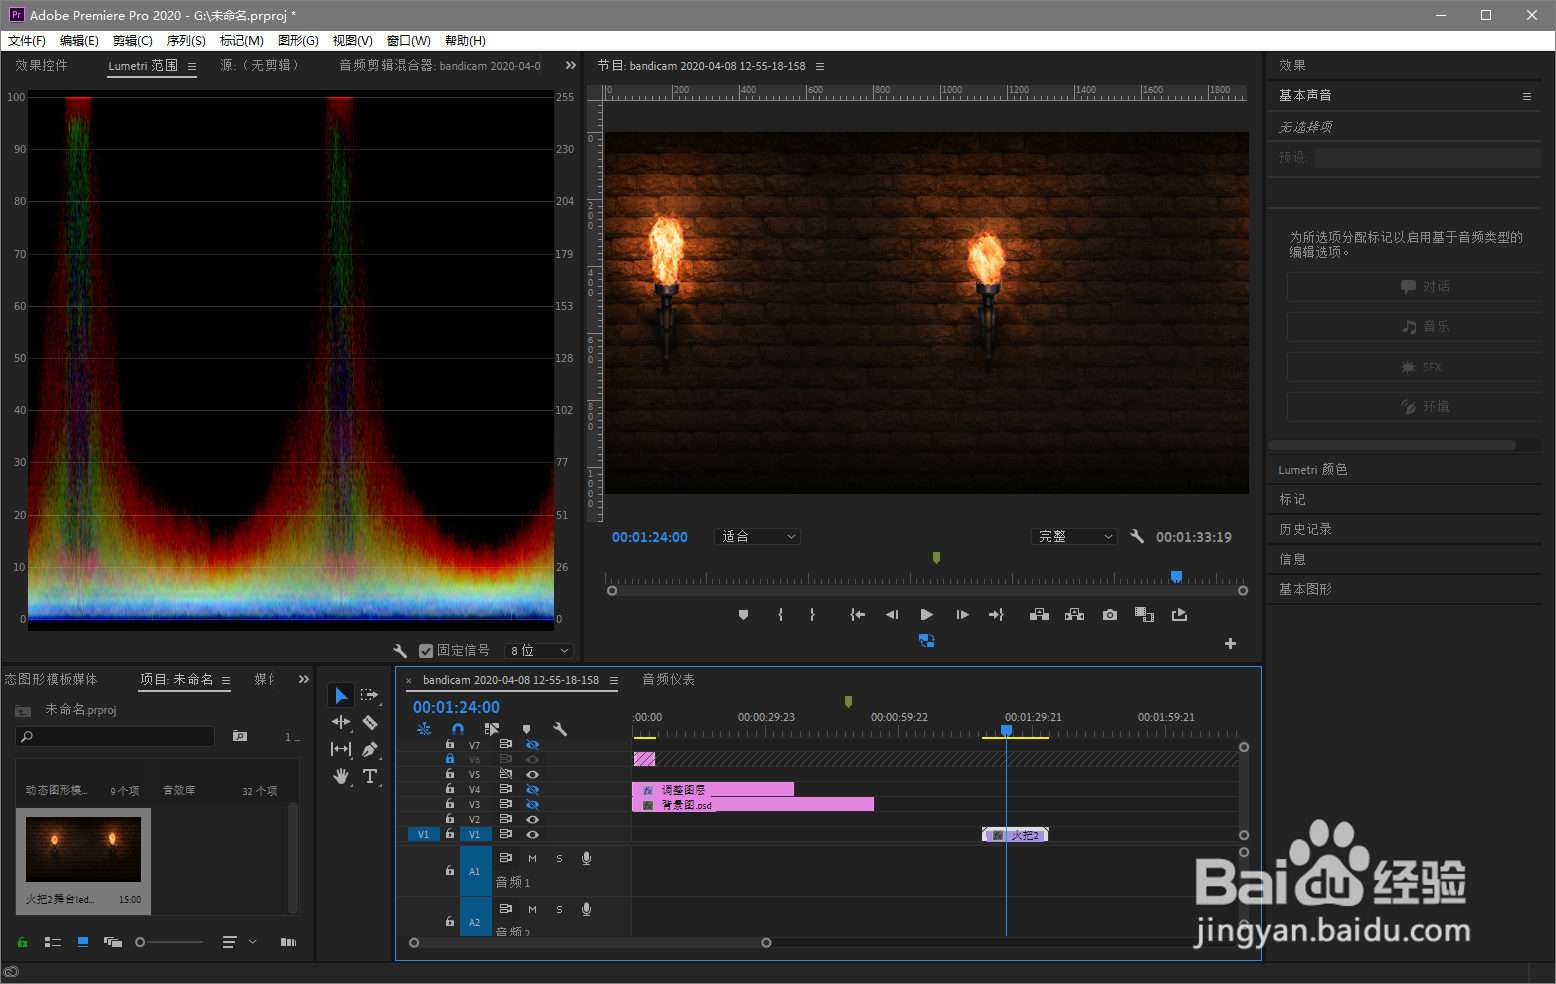Open Lumetri 范围 panel menu
Image resolution: width=1556 pixels, height=984 pixels.
point(192,66)
